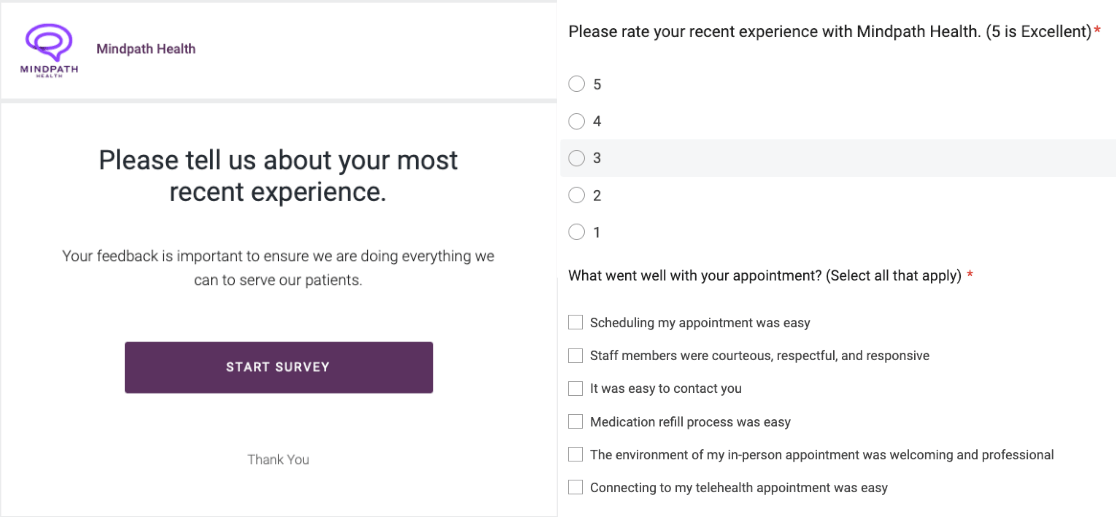Screen dimensions: 1116x517
Task: Click the Mindpath Health header title
Action: pyautogui.click(x=146, y=49)
